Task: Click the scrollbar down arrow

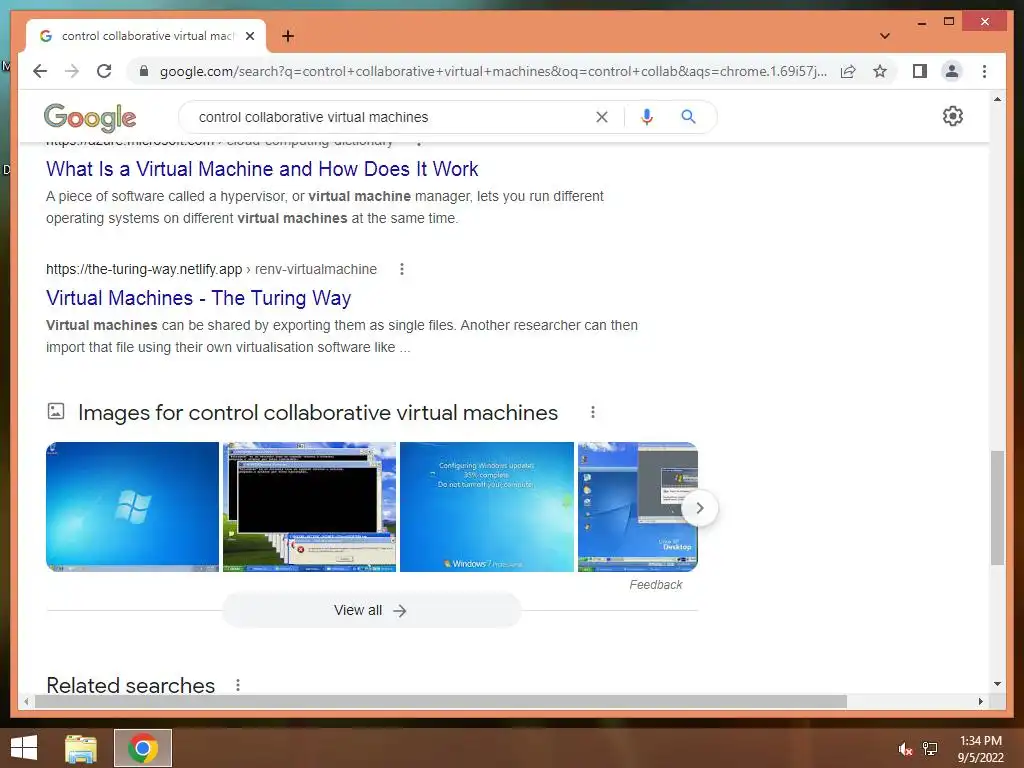Action: tap(997, 684)
